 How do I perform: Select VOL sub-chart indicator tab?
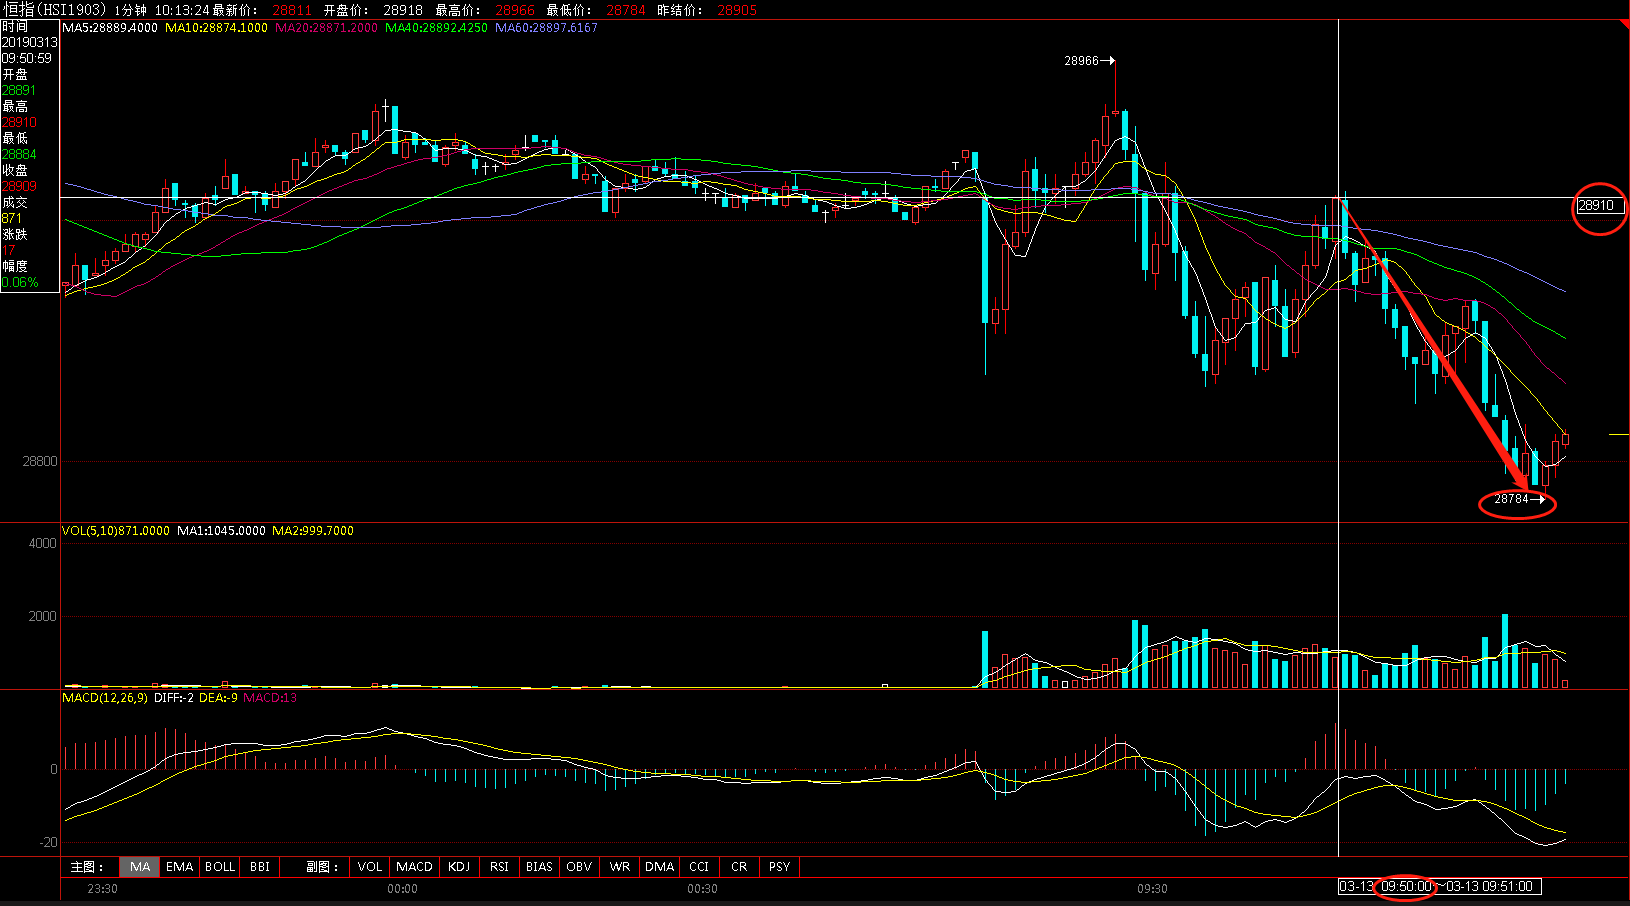(370, 867)
